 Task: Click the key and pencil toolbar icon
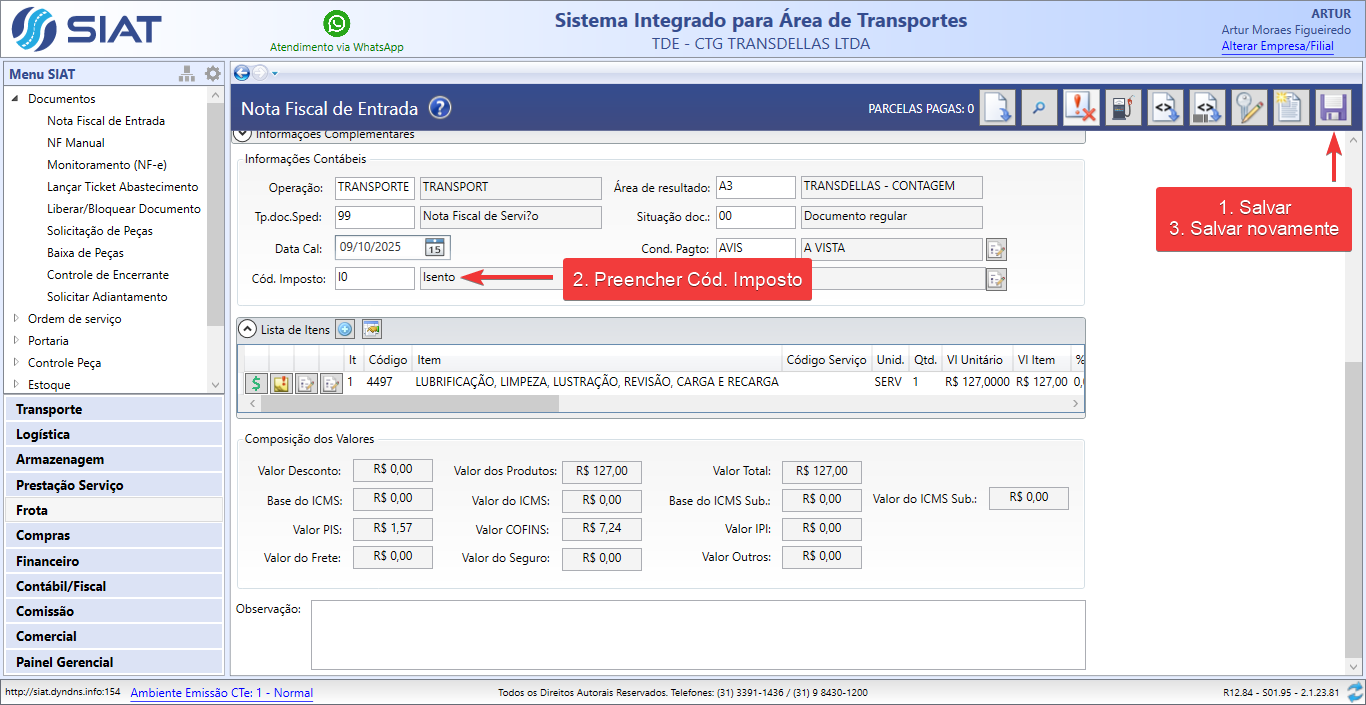(x=1248, y=108)
